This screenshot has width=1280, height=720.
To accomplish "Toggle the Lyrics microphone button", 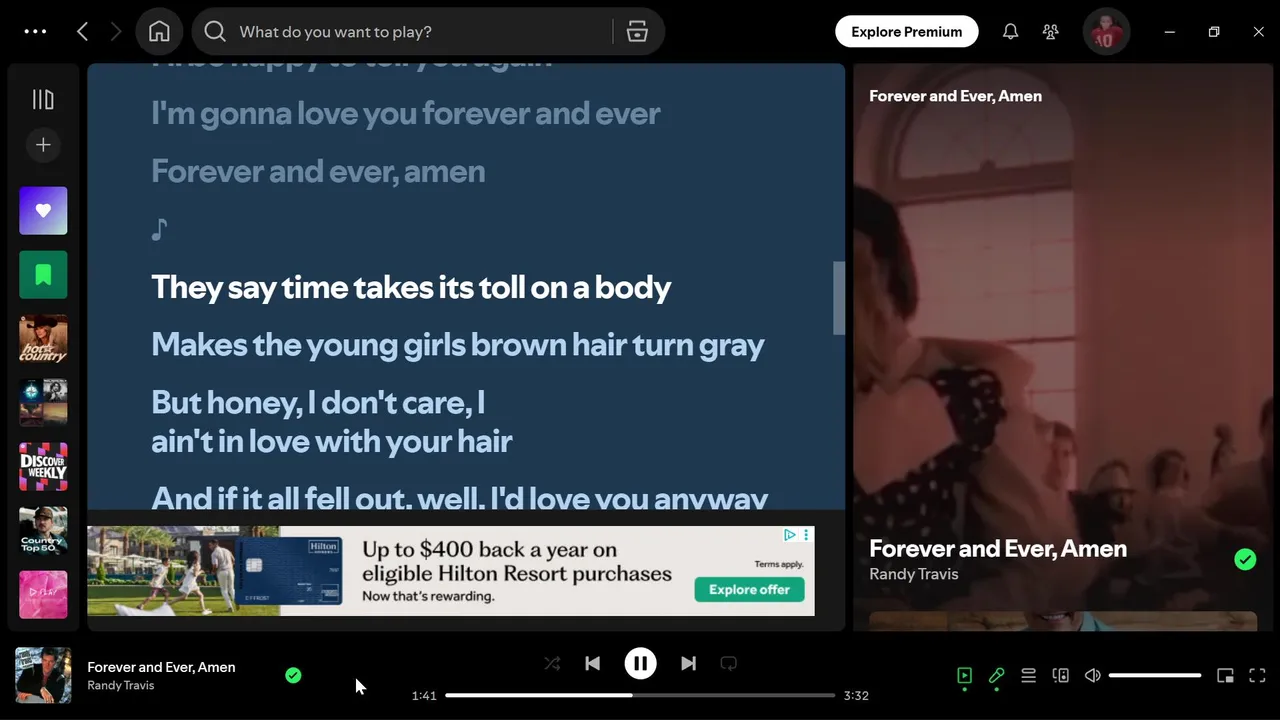I will [996, 676].
